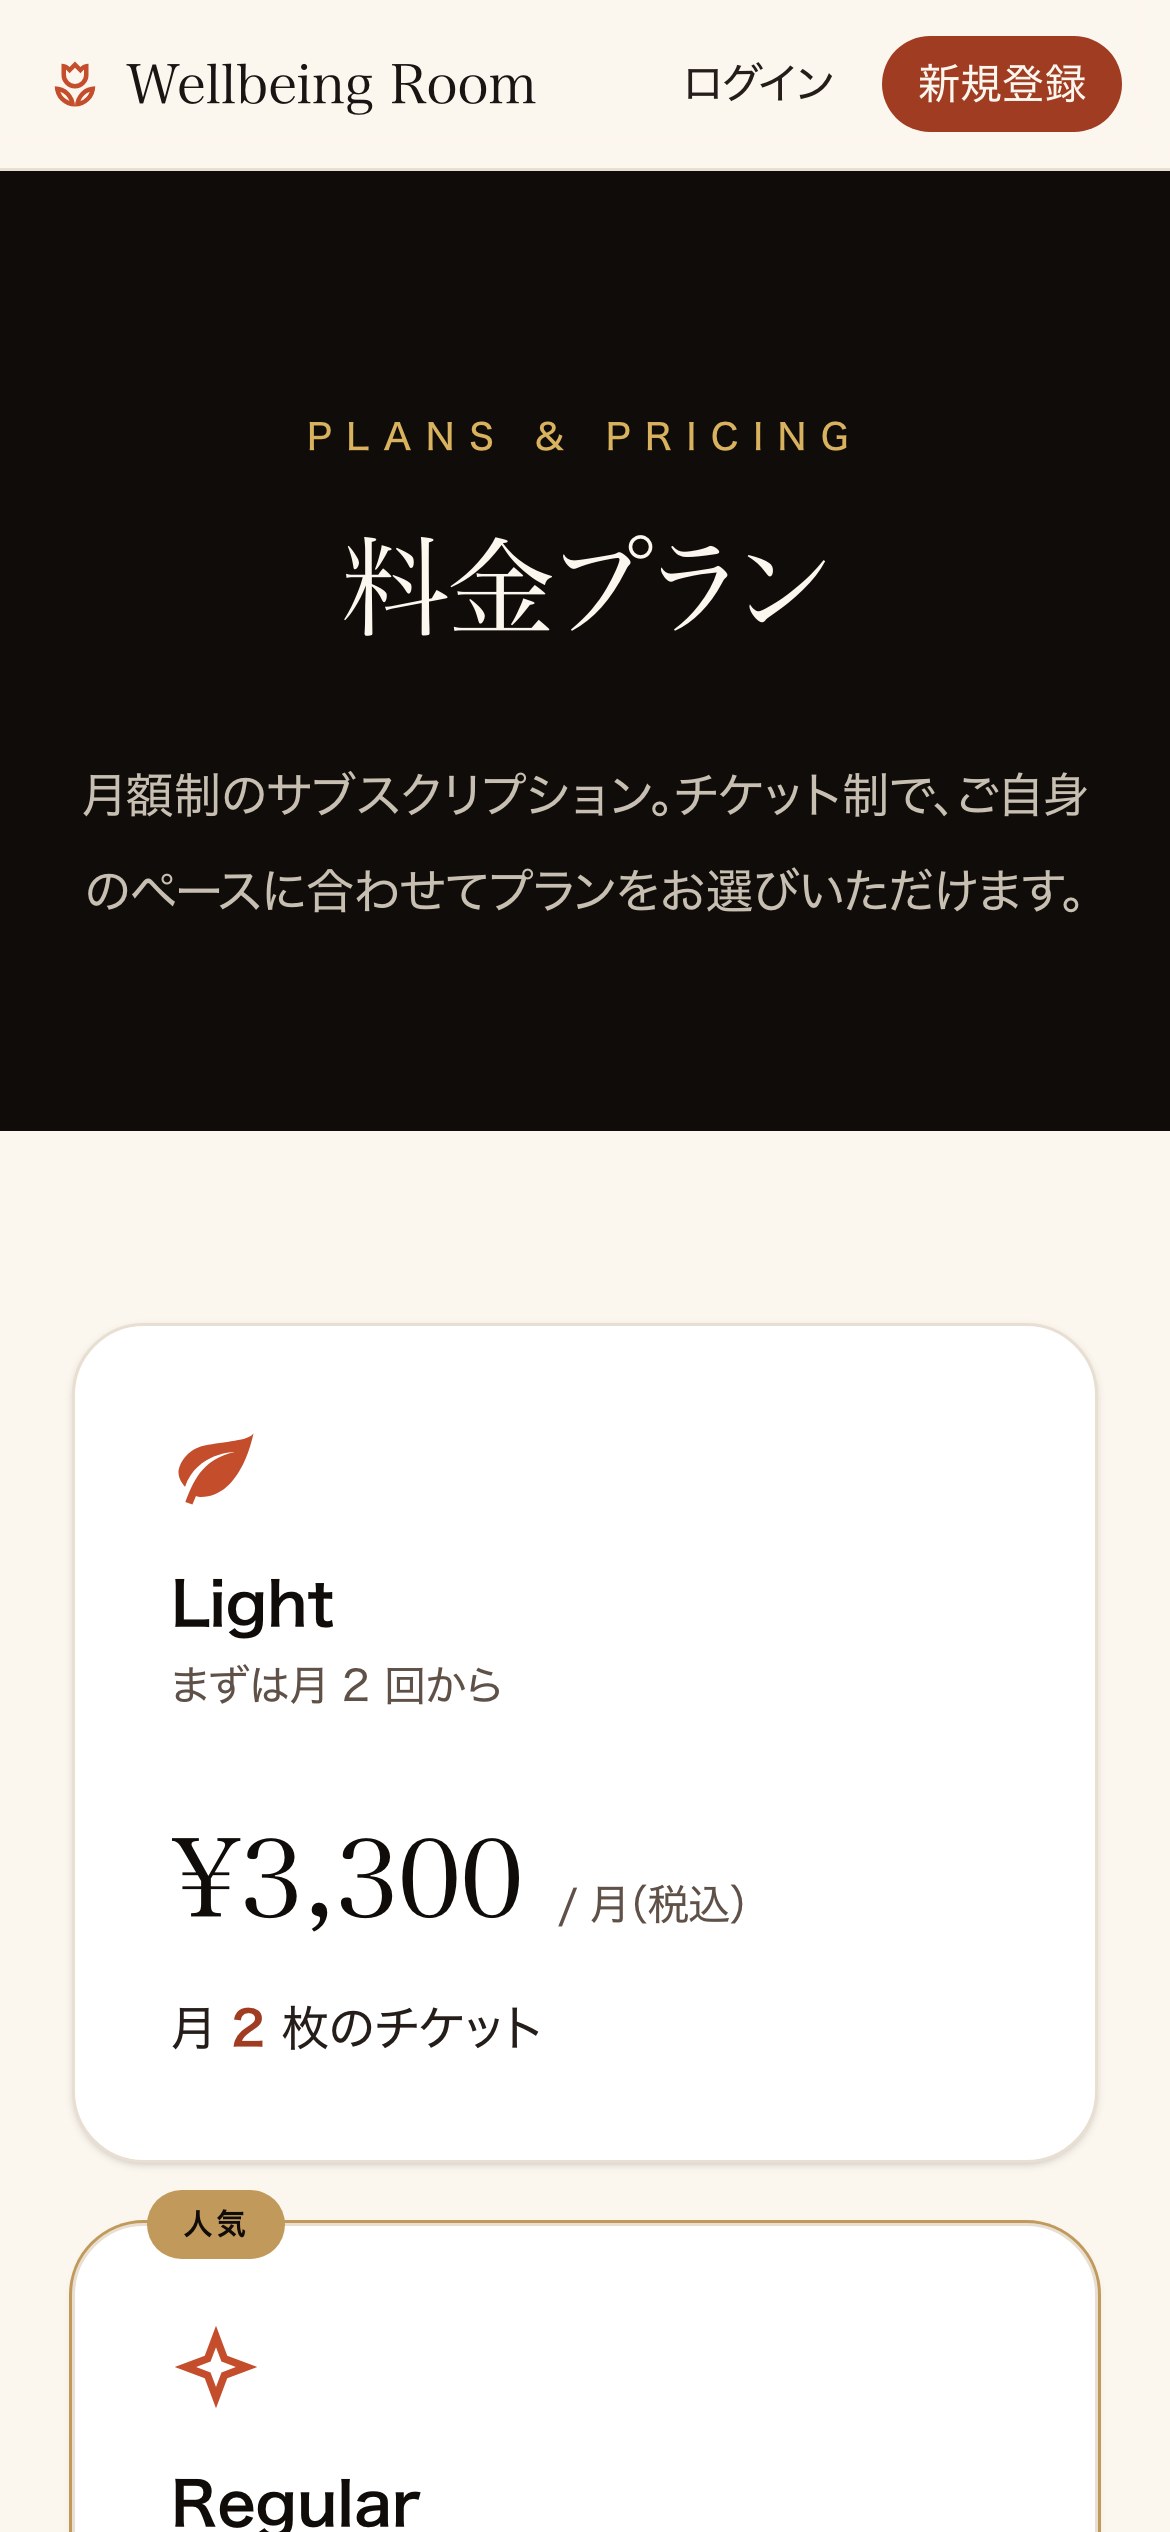Select the Regular plan card
This screenshot has width=1170, height=2532.
585,2377
